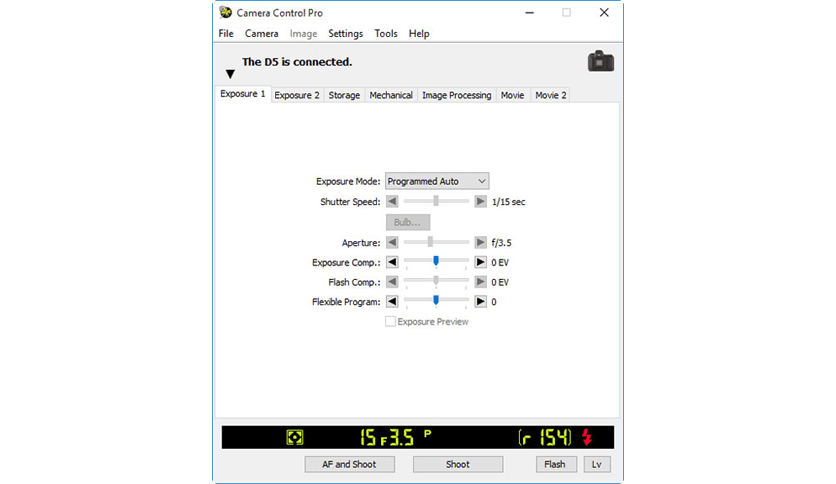Image resolution: width=836 pixels, height=484 pixels.
Task: Click the Flash Comp. slider handle
Action: coord(436,280)
